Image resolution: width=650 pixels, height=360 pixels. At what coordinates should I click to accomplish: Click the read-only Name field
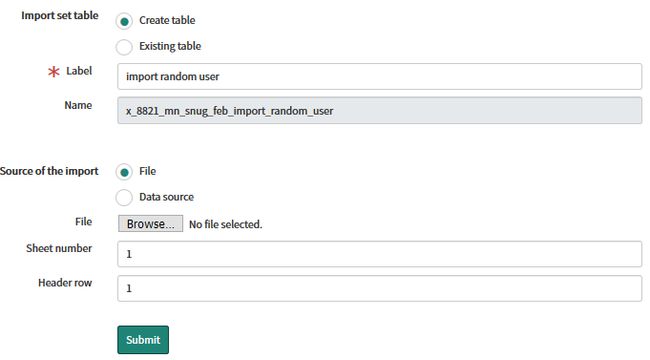click(379, 110)
